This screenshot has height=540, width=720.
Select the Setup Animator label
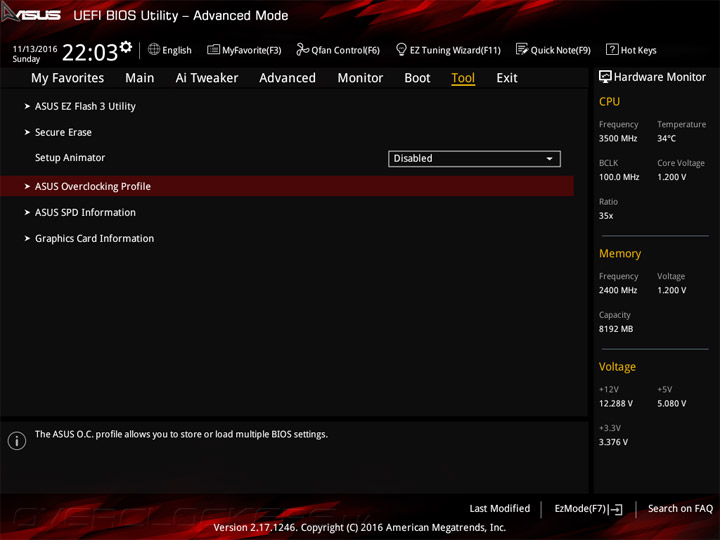pyautogui.click(x=70, y=158)
